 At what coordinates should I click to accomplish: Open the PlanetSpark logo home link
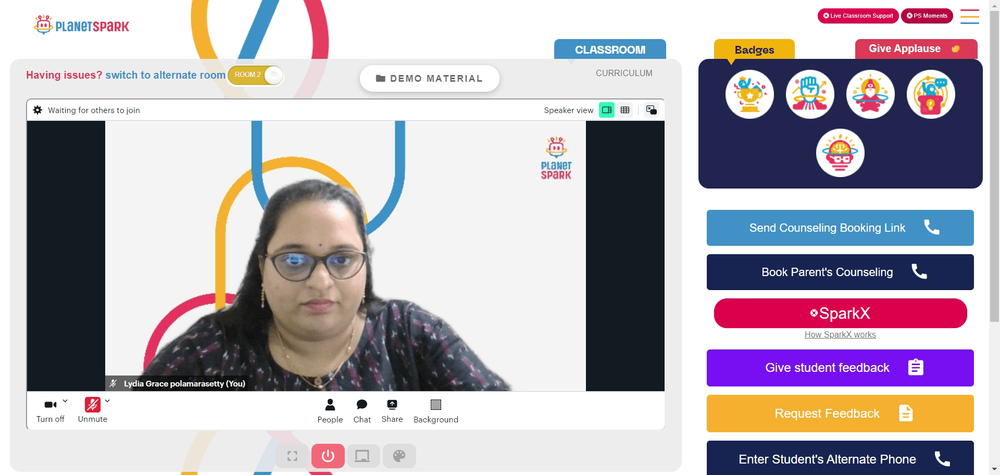point(81,26)
